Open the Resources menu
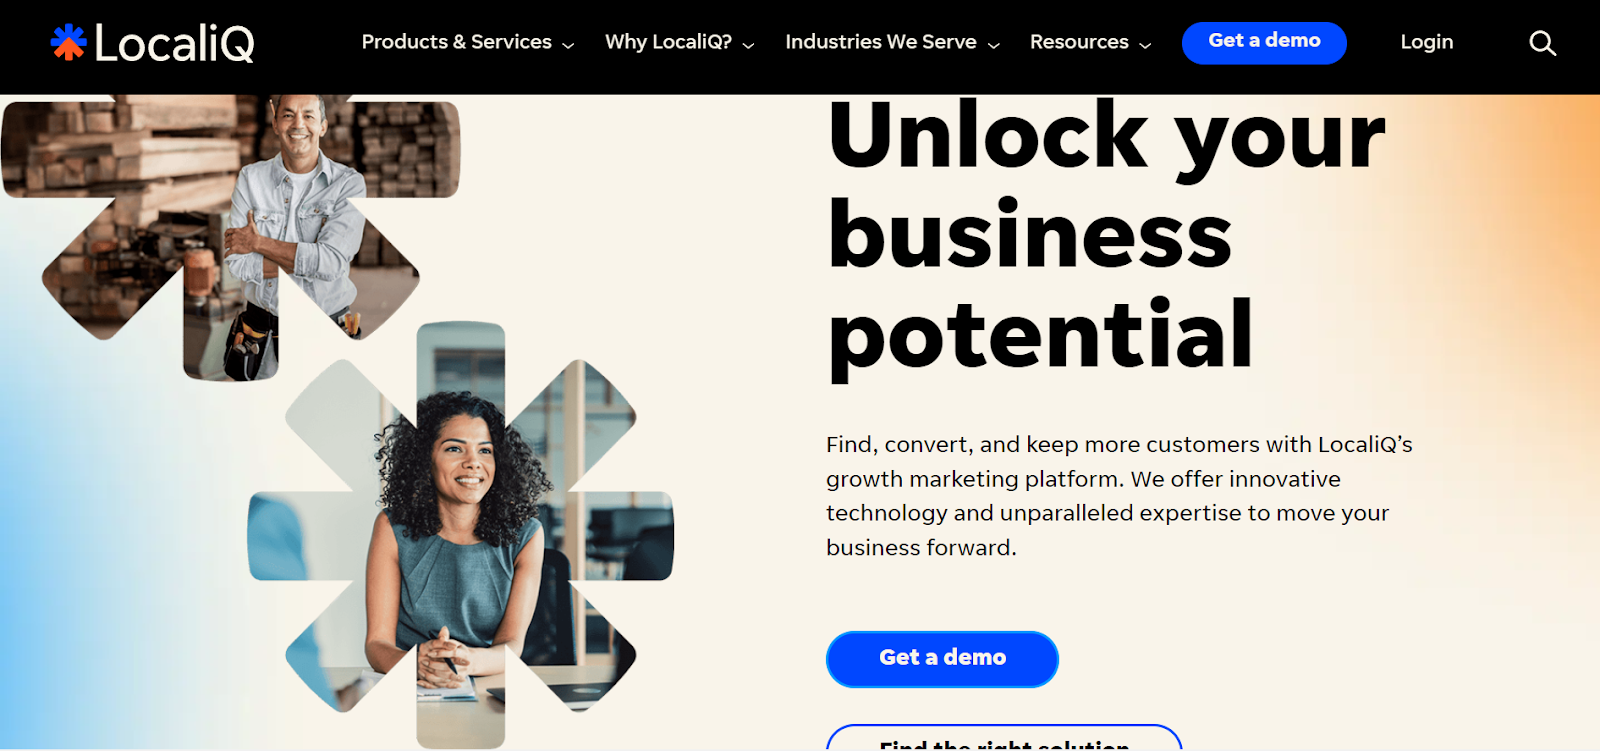1600x751 pixels. [1079, 42]
